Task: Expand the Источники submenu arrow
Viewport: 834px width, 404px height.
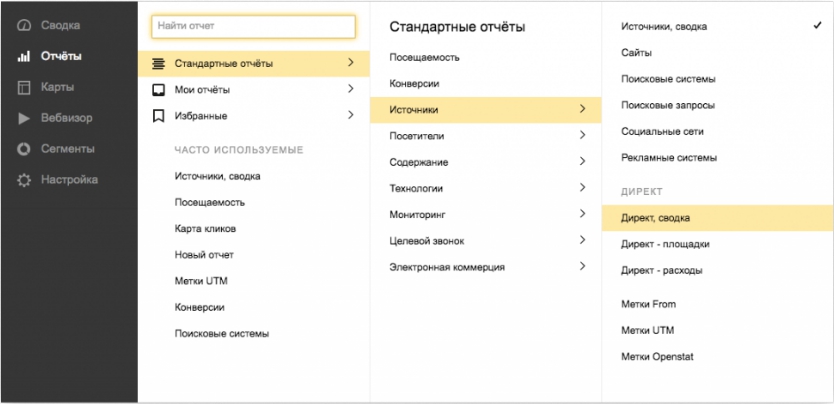Action: 582,109
